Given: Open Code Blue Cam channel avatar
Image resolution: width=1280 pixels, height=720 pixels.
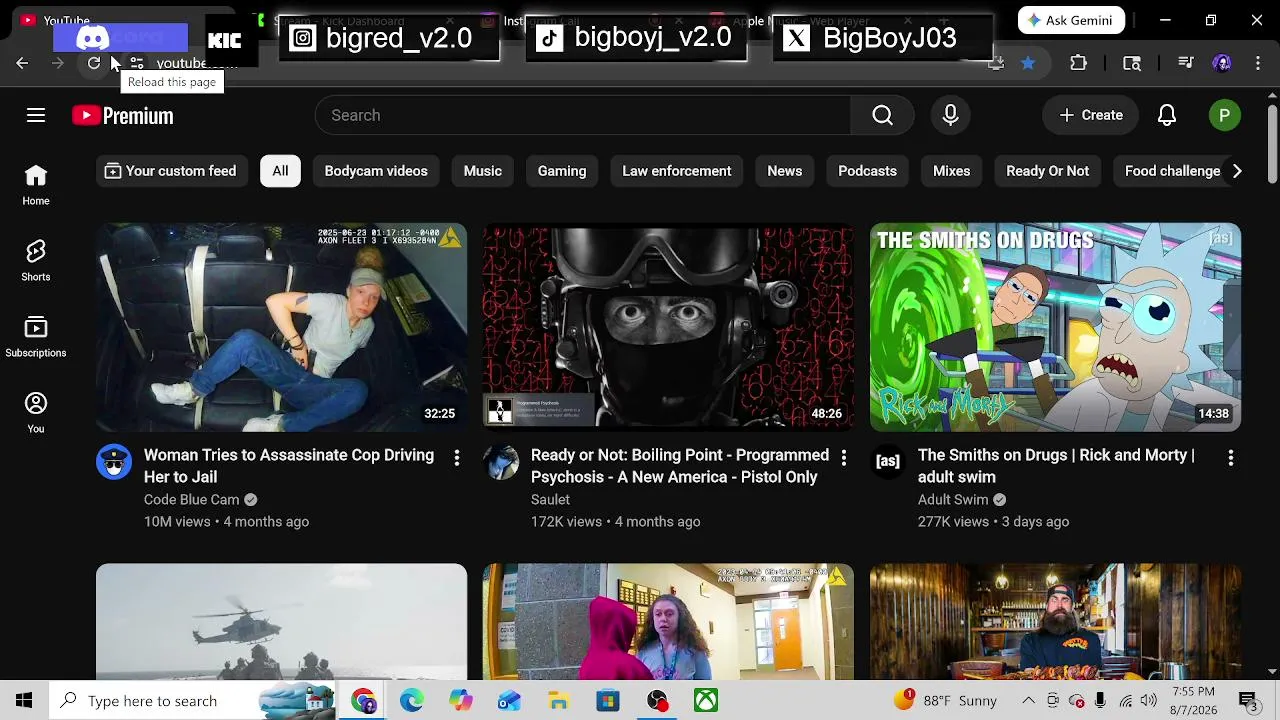Looking at the screenshot, I should [x=114, y=462].
